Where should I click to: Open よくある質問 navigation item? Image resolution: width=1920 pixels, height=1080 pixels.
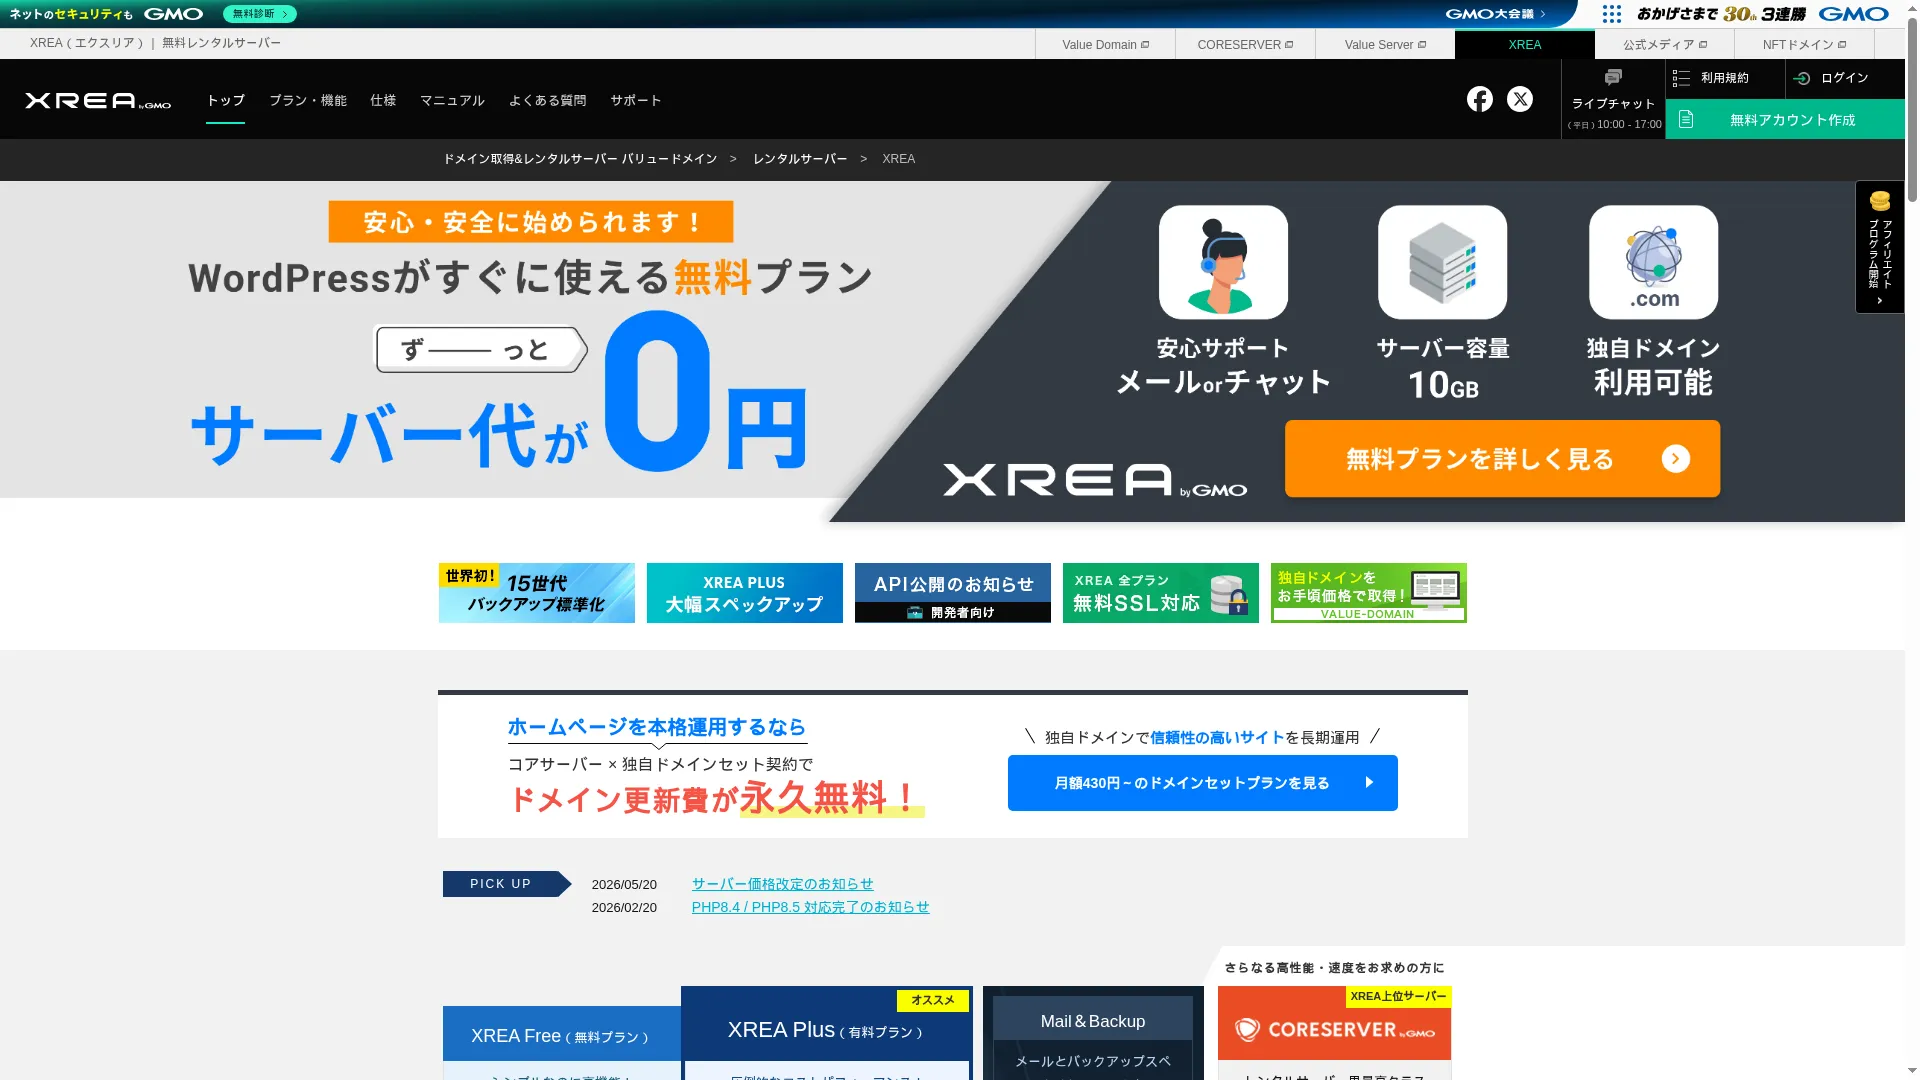click(x=548, y=100)
